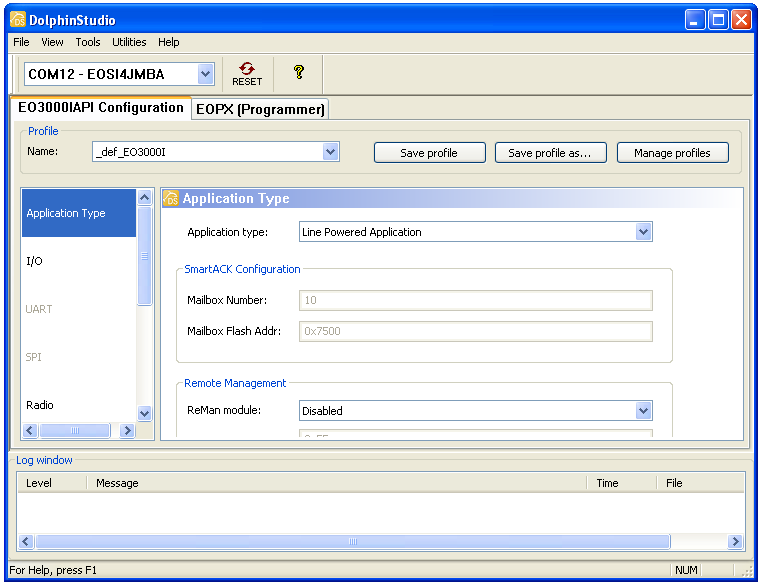762x585 pixels.
Task: Click the Manage profiles button
Action: 673,153
